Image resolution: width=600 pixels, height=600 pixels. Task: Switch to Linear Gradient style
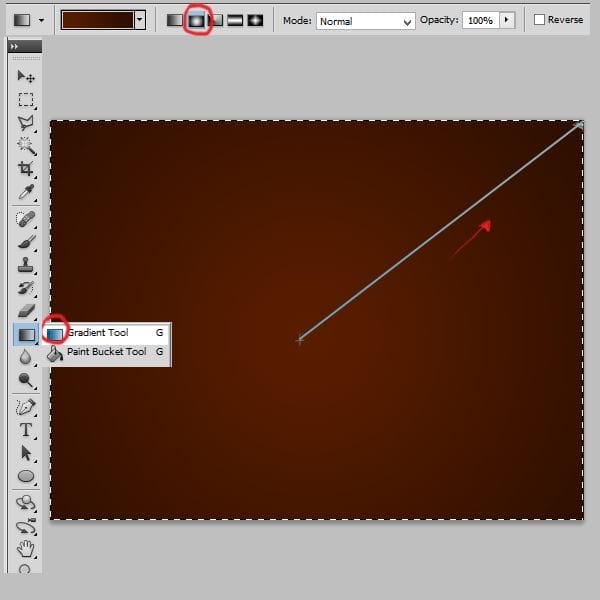tap(175, 20)
